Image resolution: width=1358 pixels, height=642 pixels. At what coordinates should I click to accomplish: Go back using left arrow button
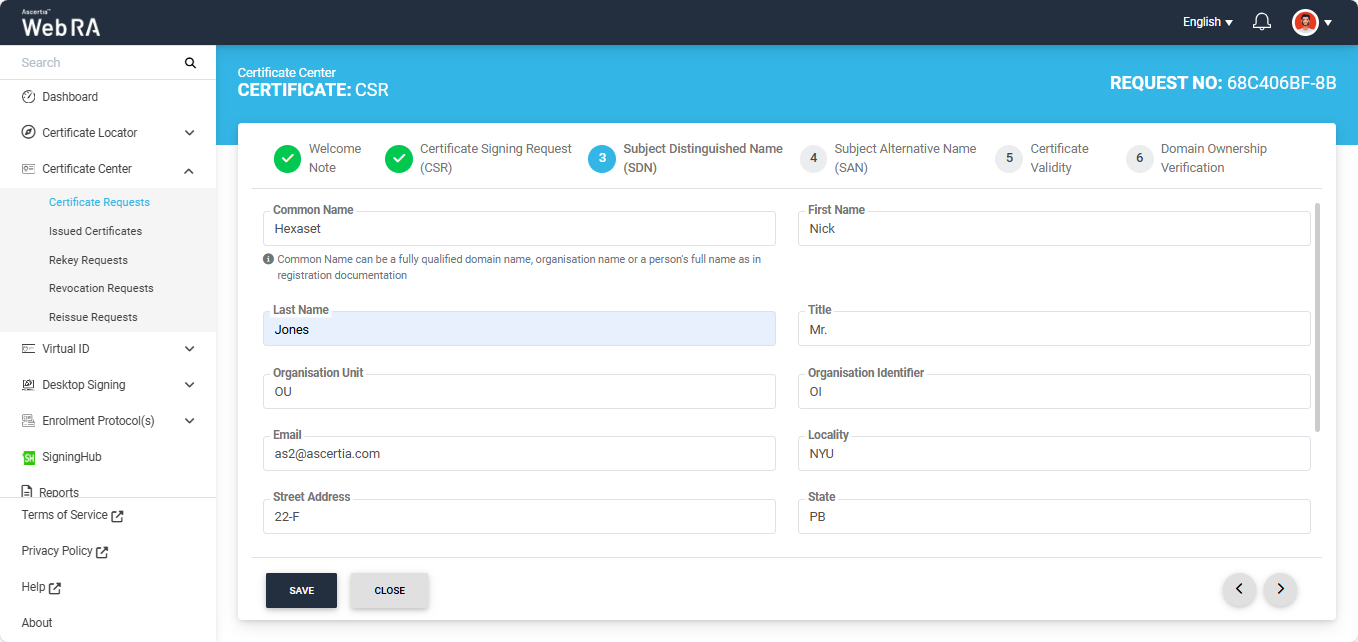[x=1239, y=590]
